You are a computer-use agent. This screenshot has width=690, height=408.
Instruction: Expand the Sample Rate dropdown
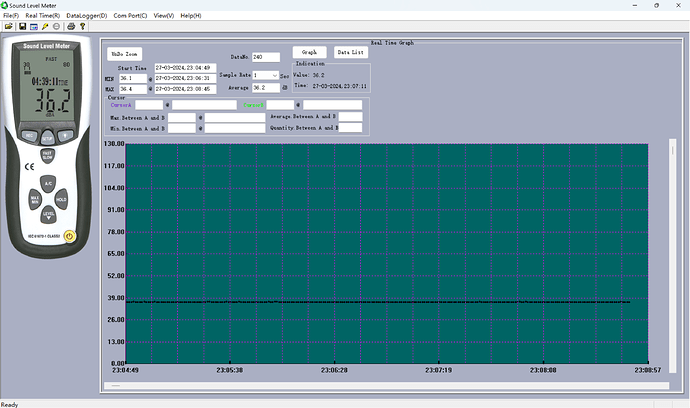[x=274, y=76]
